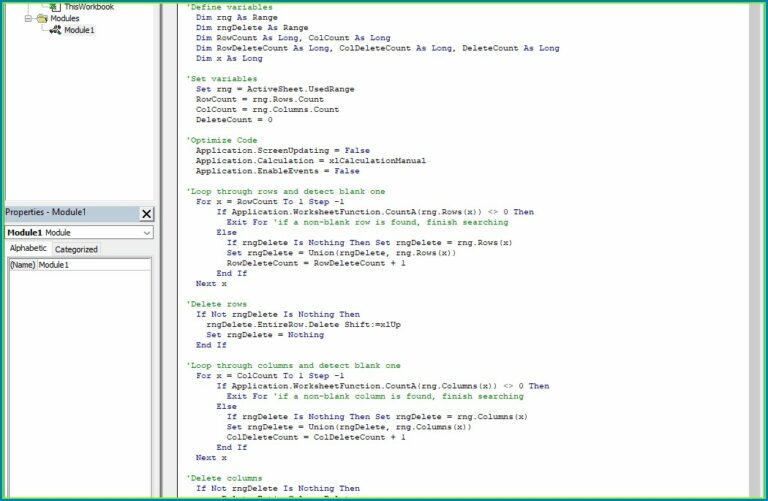Click the 'DeleteCount = 0' line

coord(234,119)
